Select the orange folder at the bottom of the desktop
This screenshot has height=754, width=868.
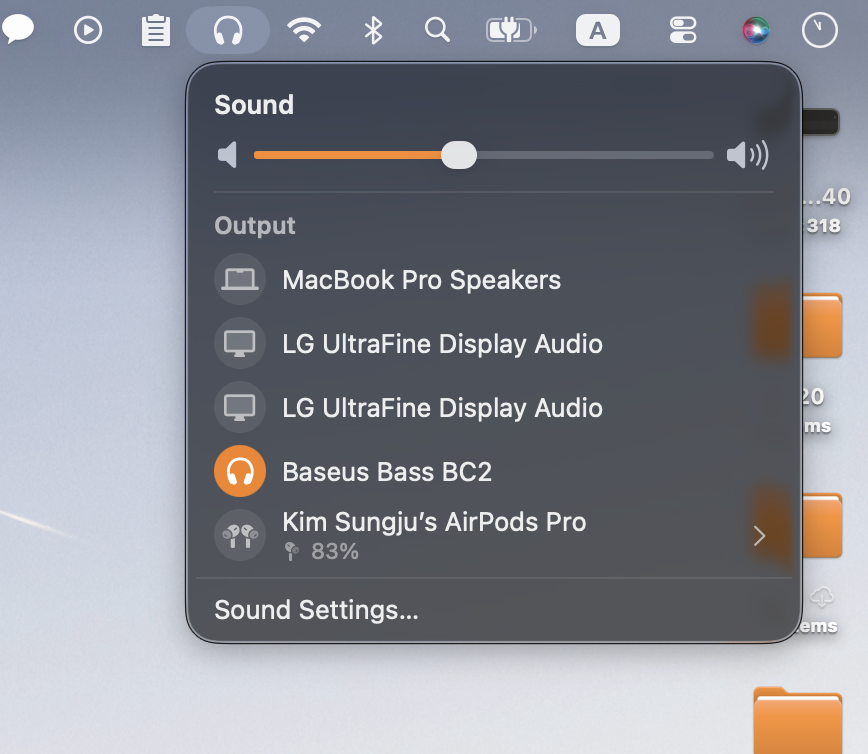(798, 720)
